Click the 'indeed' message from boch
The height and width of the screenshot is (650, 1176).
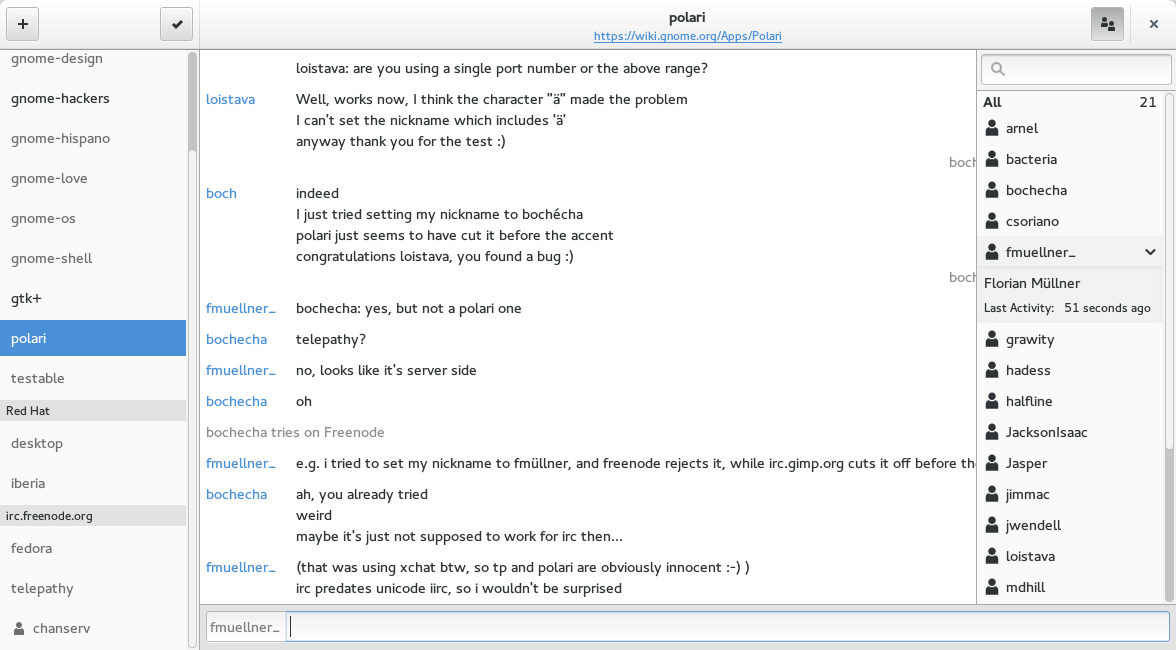(317, 193)
